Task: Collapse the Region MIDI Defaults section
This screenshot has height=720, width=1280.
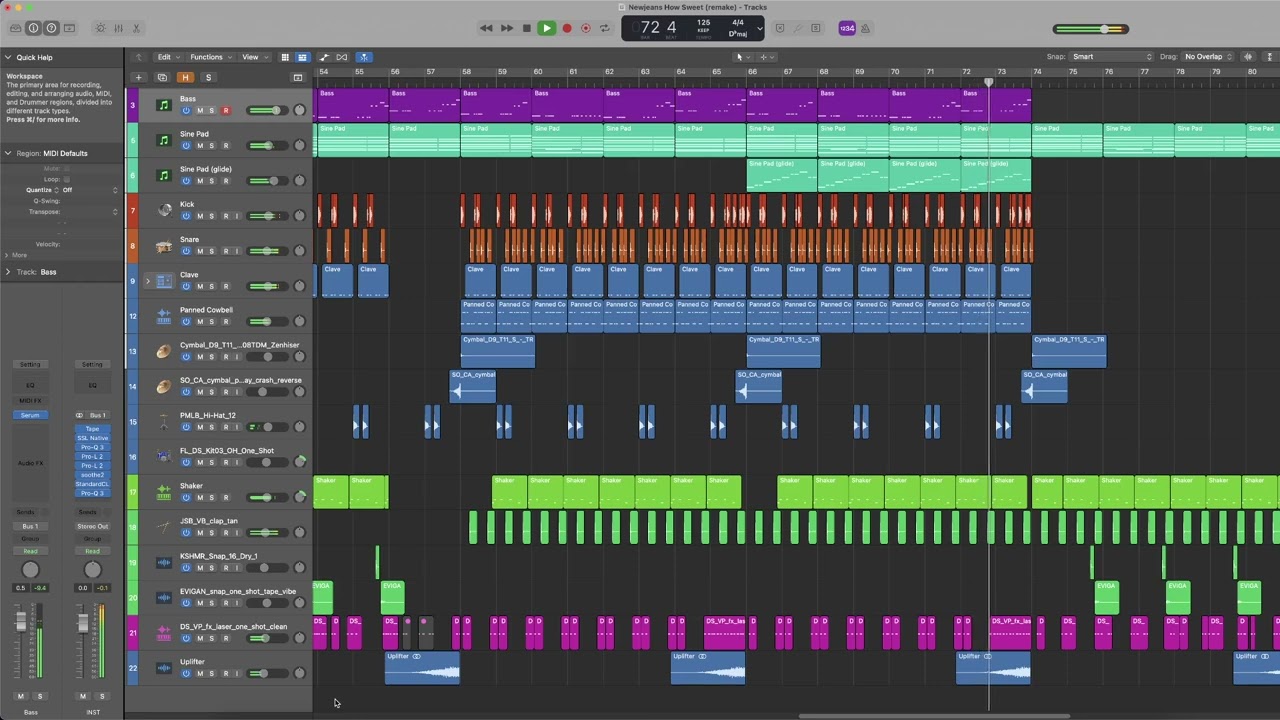Action: click(8, 153)
